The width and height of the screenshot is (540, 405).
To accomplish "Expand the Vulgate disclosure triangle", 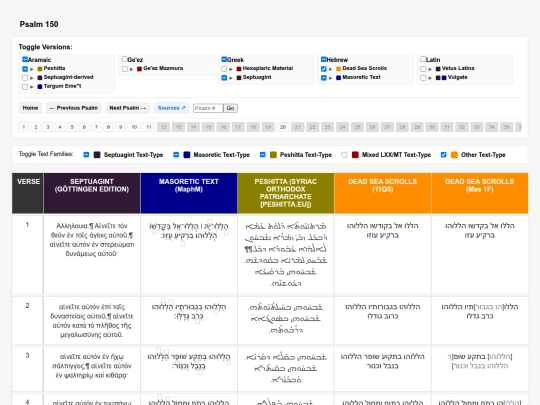I will tap(430, 78).
